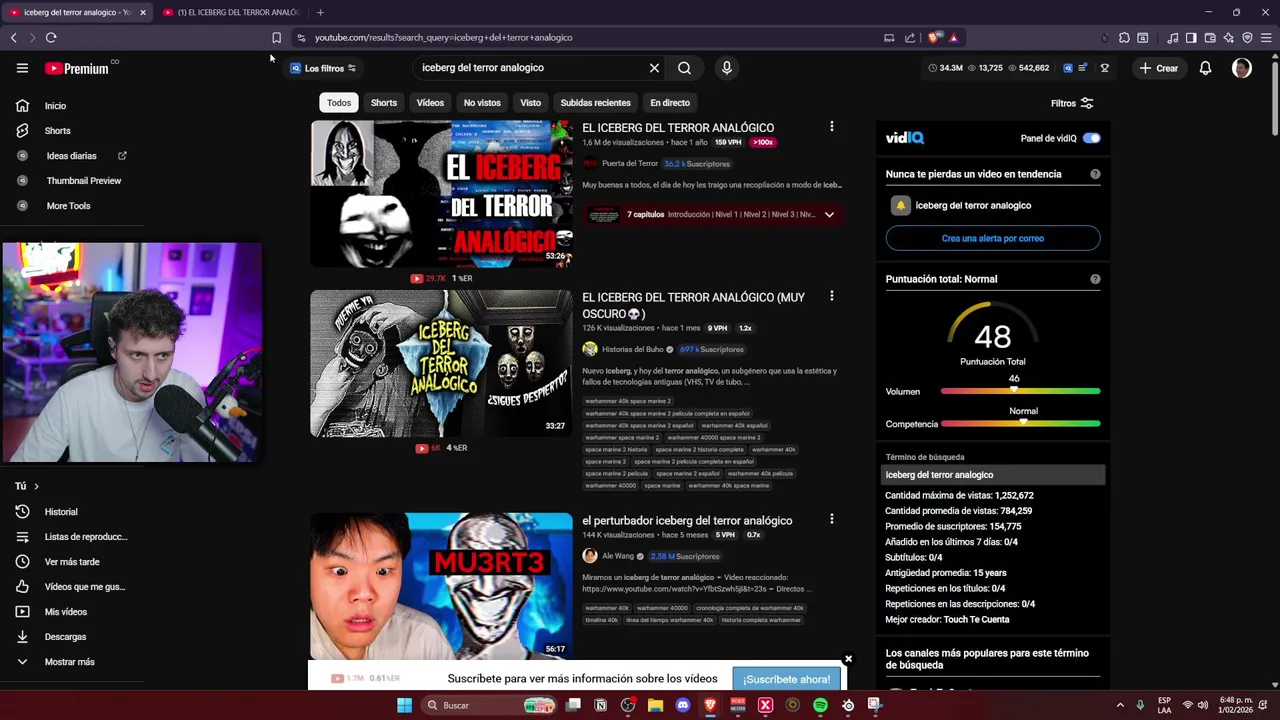The image size is (1280, 720).
Task: Open More Tools in the sidebar
Action: (68, 206)
